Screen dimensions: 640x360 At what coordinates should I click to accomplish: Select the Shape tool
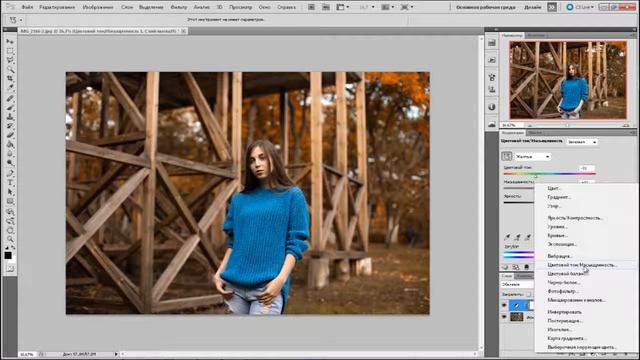10,201
